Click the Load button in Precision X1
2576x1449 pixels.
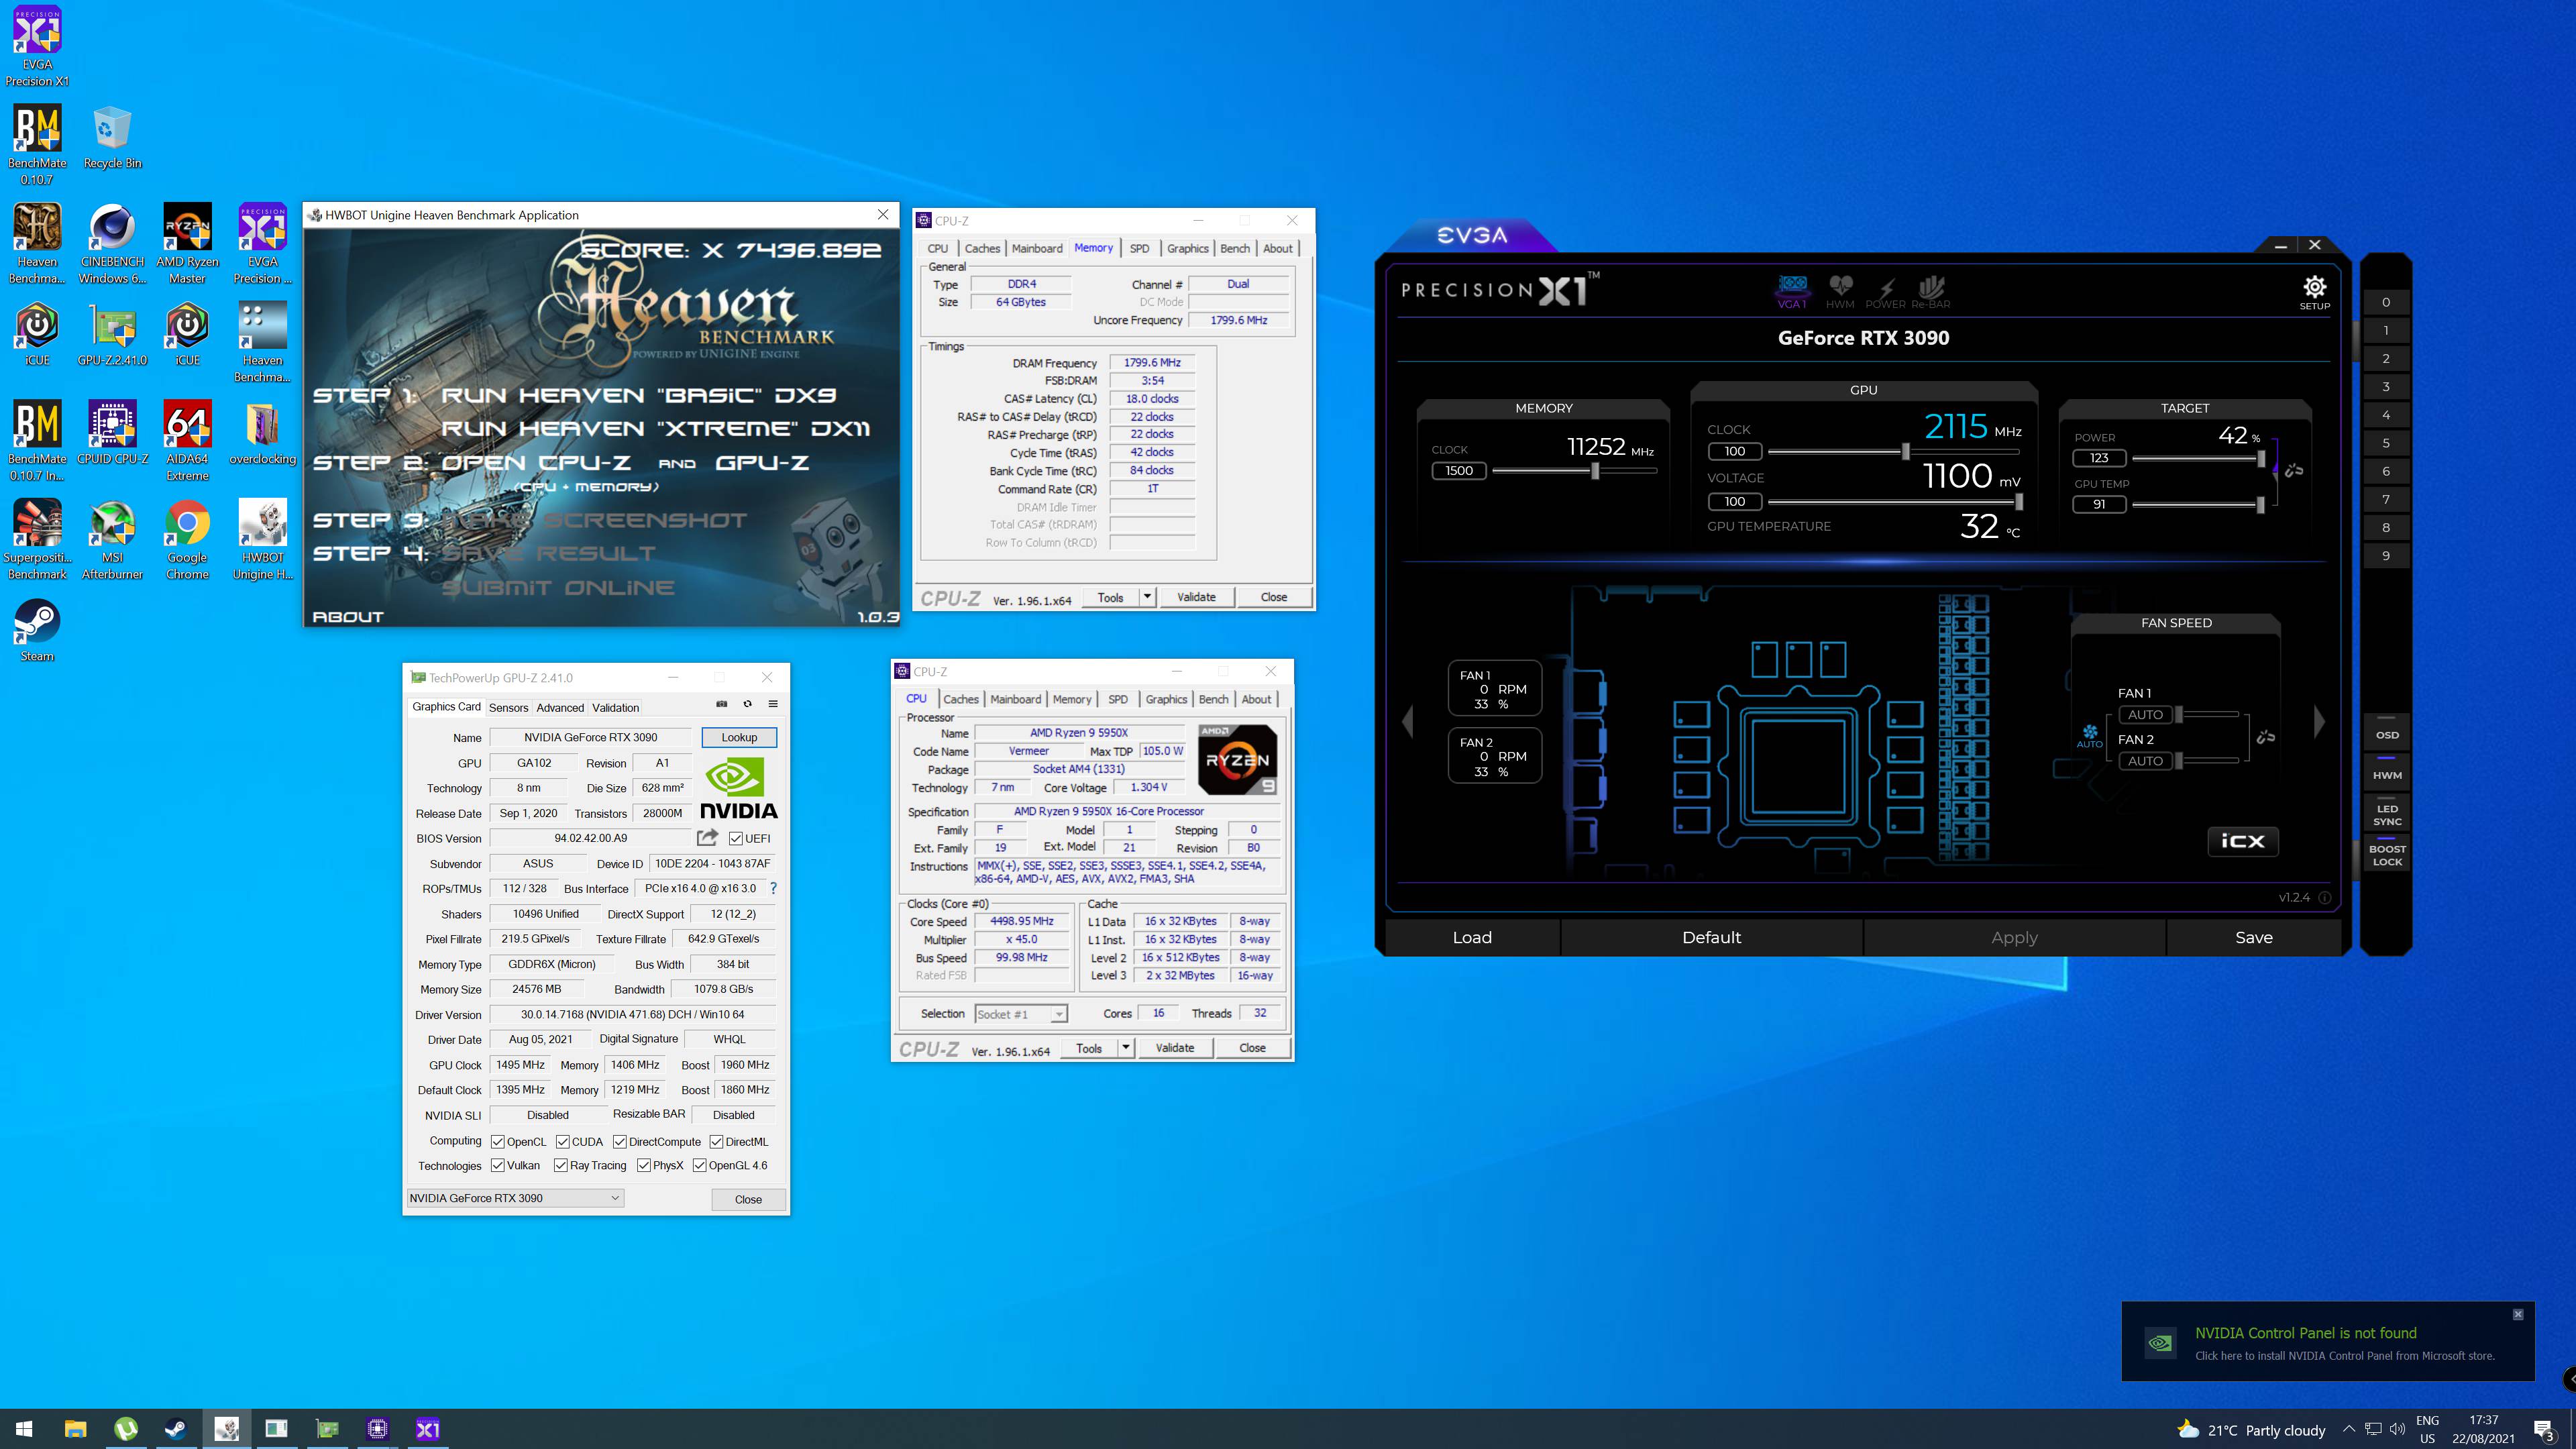tap(1472, 937)
